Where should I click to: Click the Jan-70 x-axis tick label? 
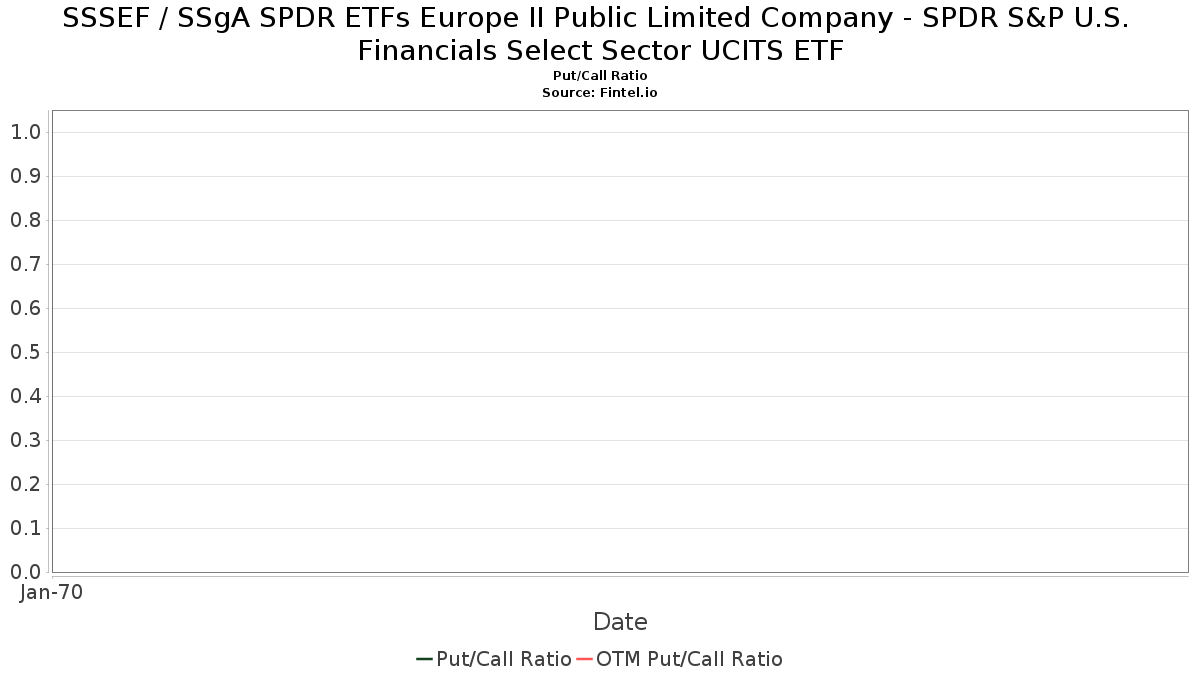51,592
